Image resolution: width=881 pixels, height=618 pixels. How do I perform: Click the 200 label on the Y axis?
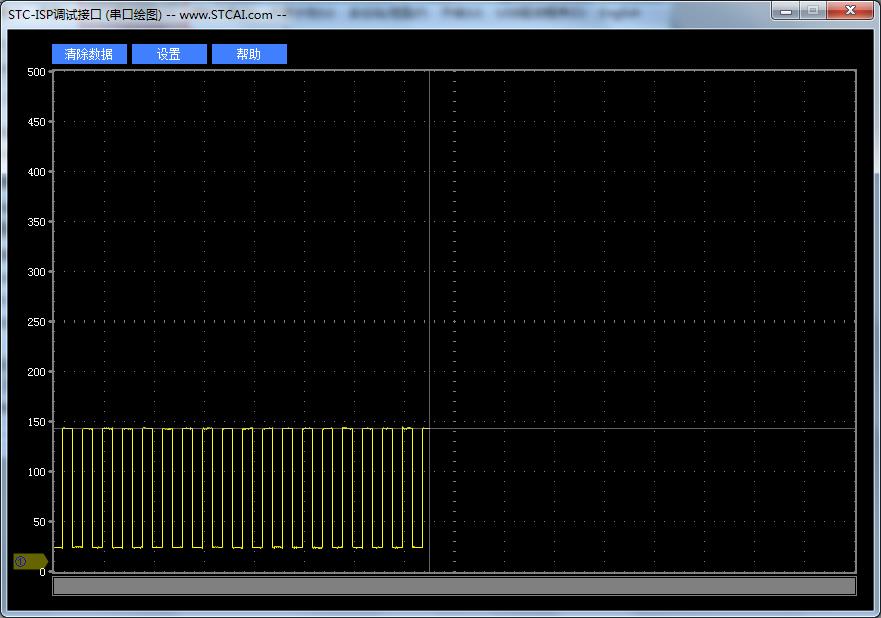(x=37, y=372)
